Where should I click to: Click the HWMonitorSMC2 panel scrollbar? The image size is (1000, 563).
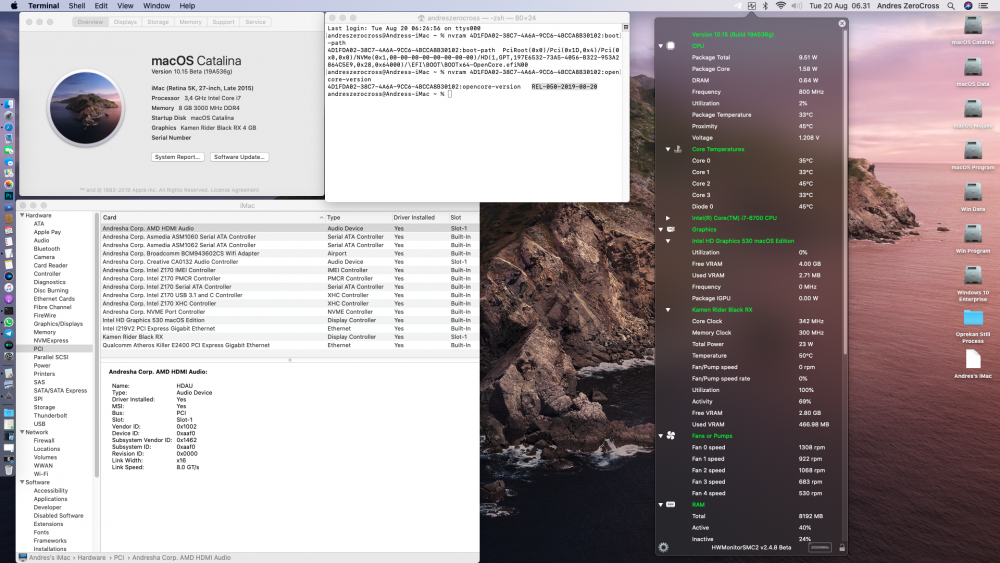[845, 191]
